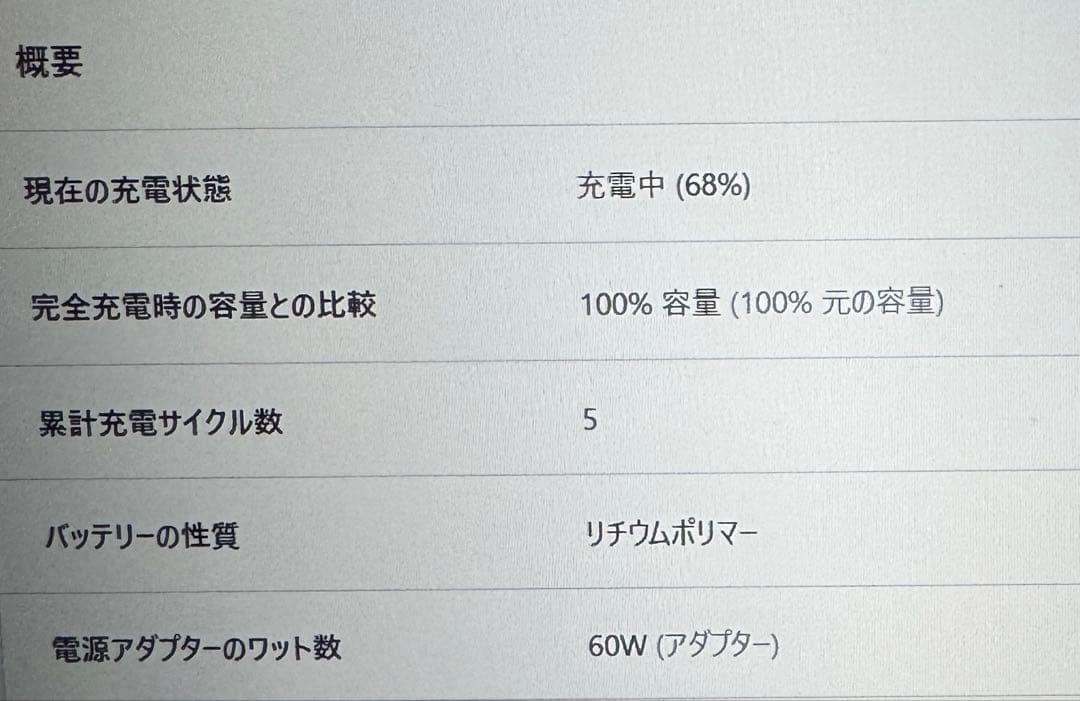Viewport: 1080px width, 701px height.
Task: Select the 現在の充電状態 label
Action: pos(127,190)
